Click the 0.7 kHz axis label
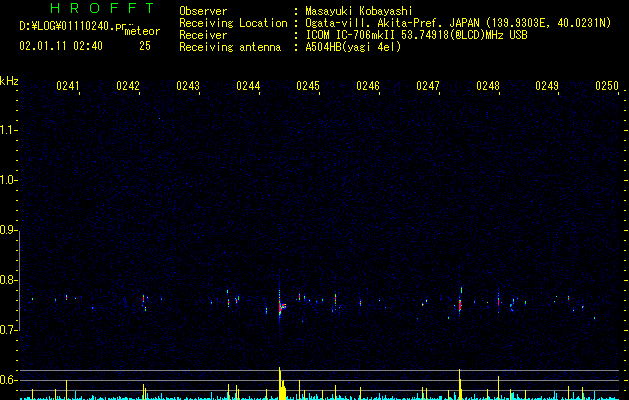The width and height of the screenshot is (629, 400). 8,330
